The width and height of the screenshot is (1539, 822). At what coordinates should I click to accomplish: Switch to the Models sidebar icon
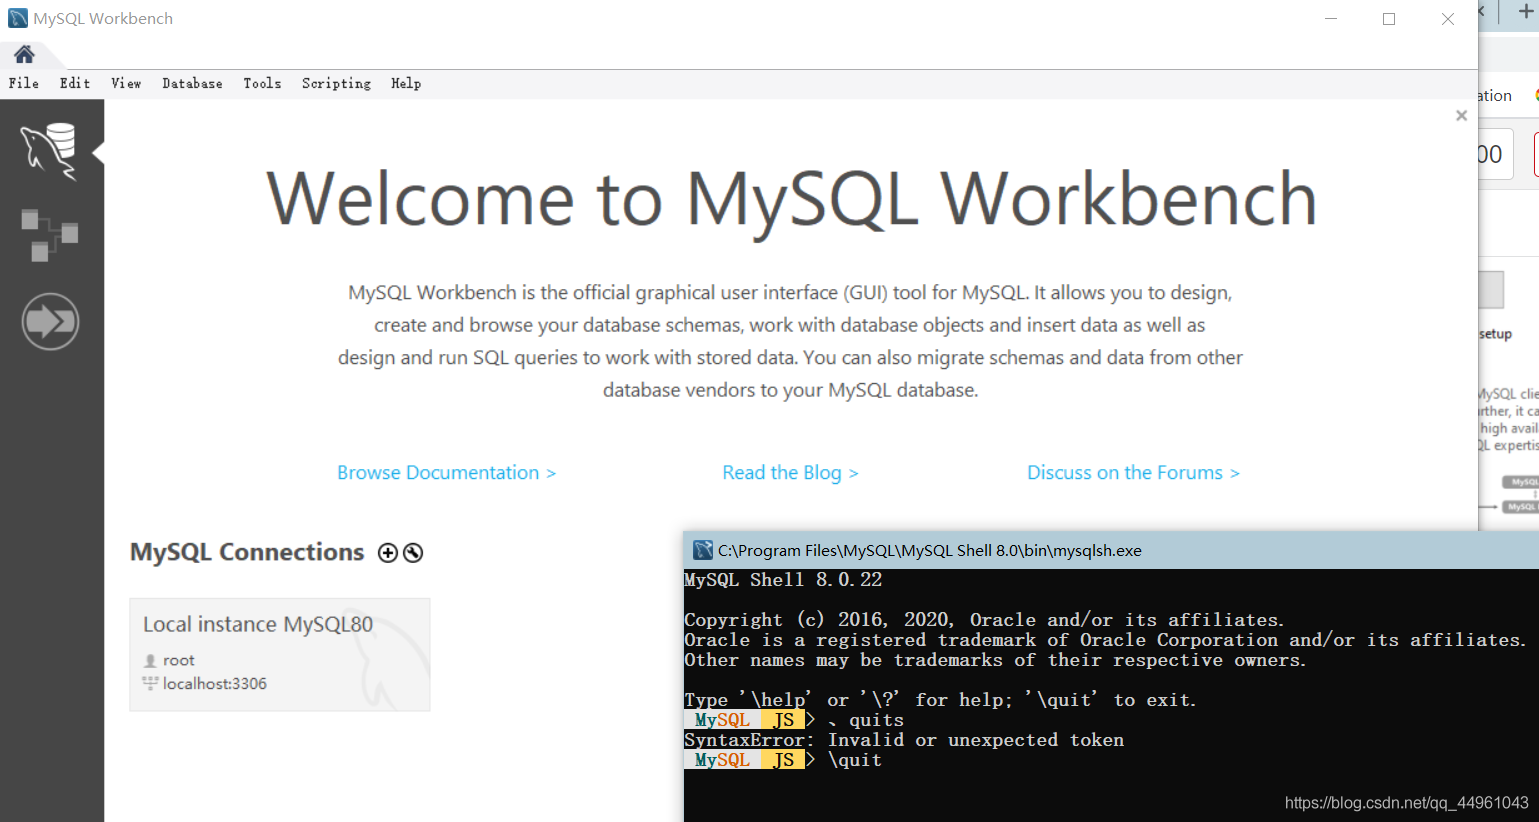click(x=49, y=235)
